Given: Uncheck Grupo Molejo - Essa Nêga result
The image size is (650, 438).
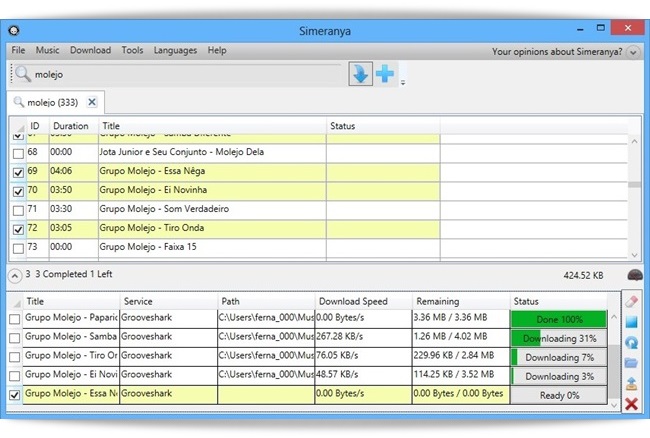Looking at the screenshot, I should pyautogui.click(x=18, y=172).
